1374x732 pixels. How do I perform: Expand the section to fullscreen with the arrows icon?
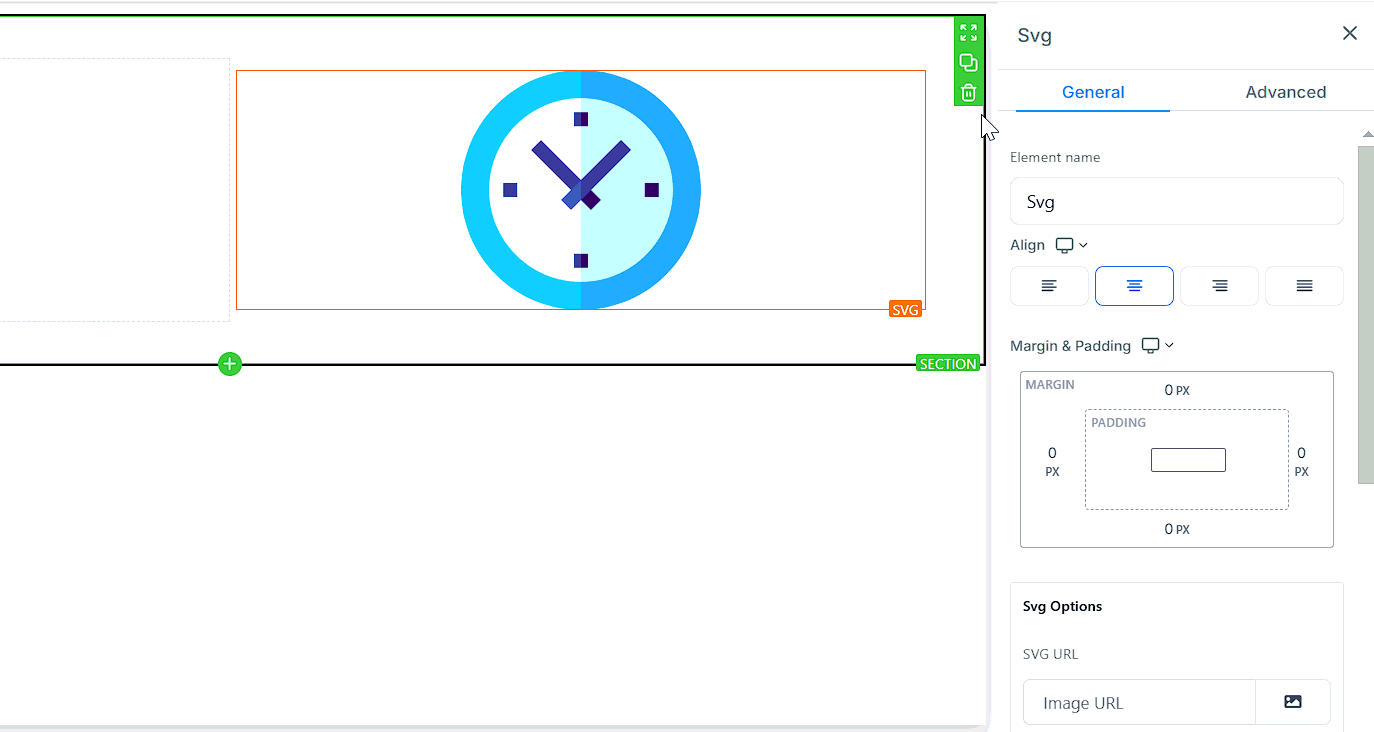(968, 32)
